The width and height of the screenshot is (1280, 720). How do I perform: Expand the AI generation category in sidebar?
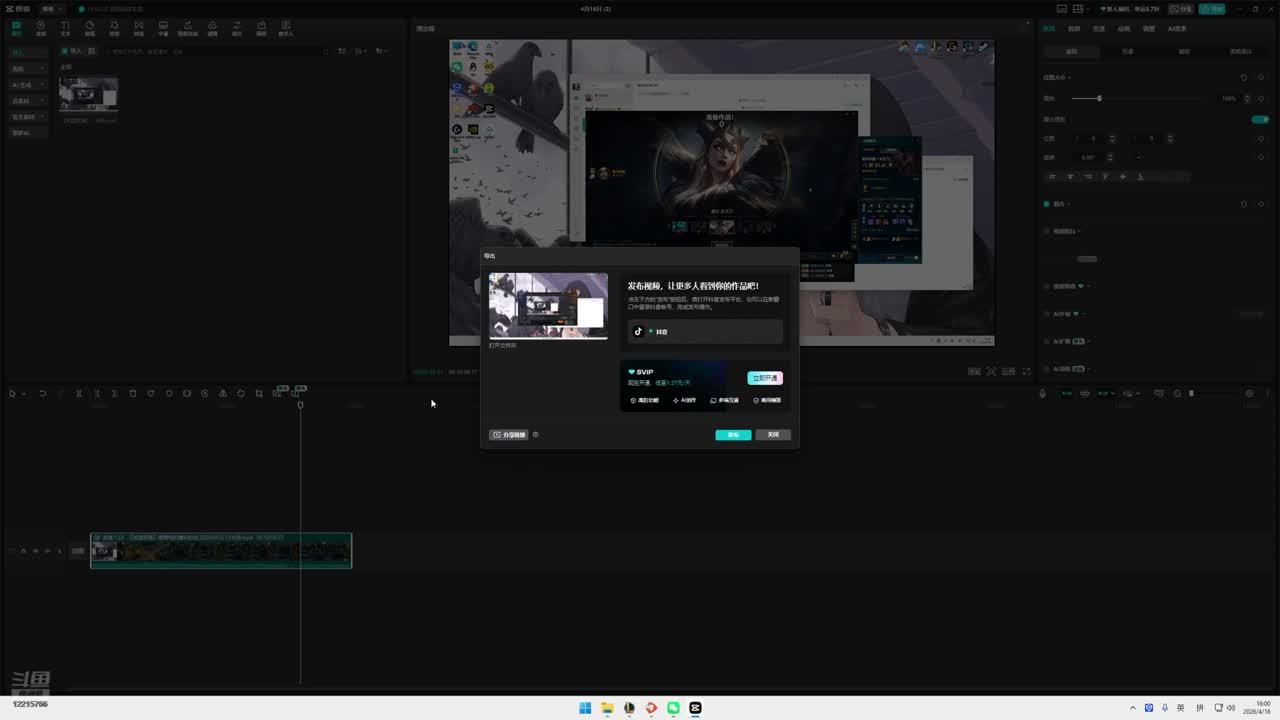tap(28, 85)
